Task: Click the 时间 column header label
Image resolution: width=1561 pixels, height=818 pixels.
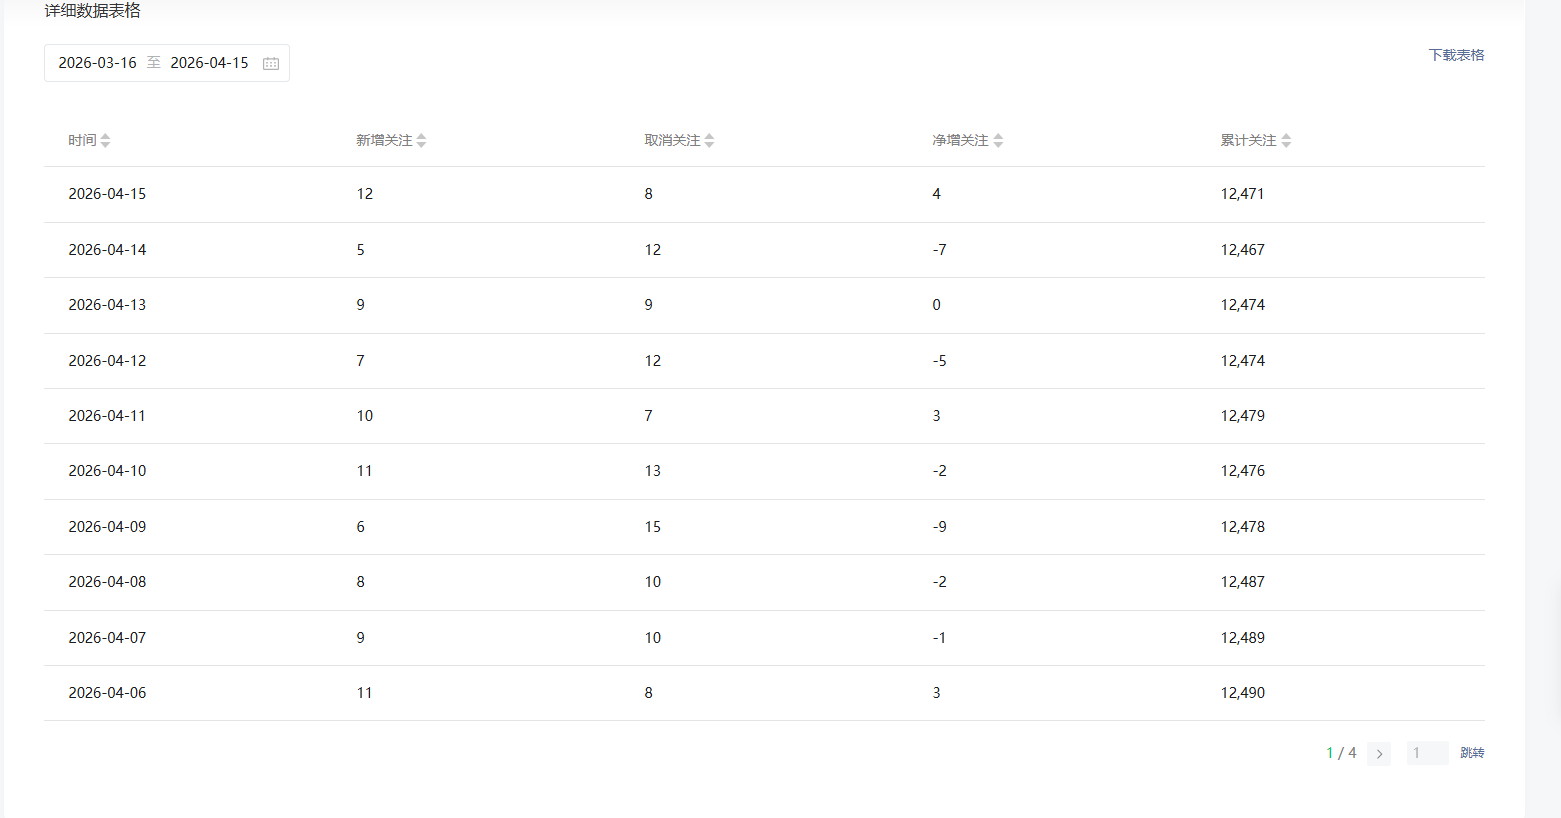Action: [x=82, y=141]
